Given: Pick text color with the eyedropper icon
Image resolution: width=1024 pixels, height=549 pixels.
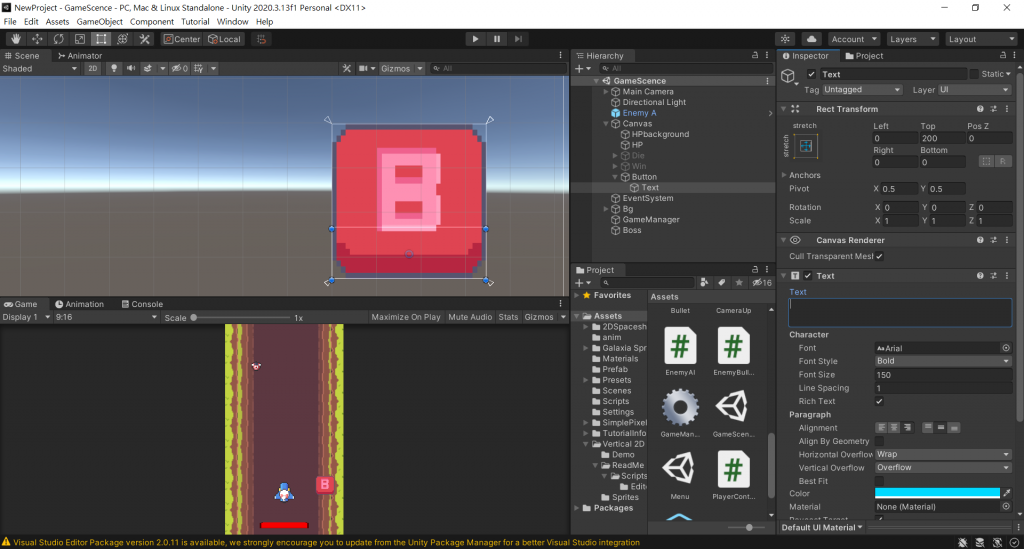Looking at the screenshot, I should click(x=1007, y=493).
